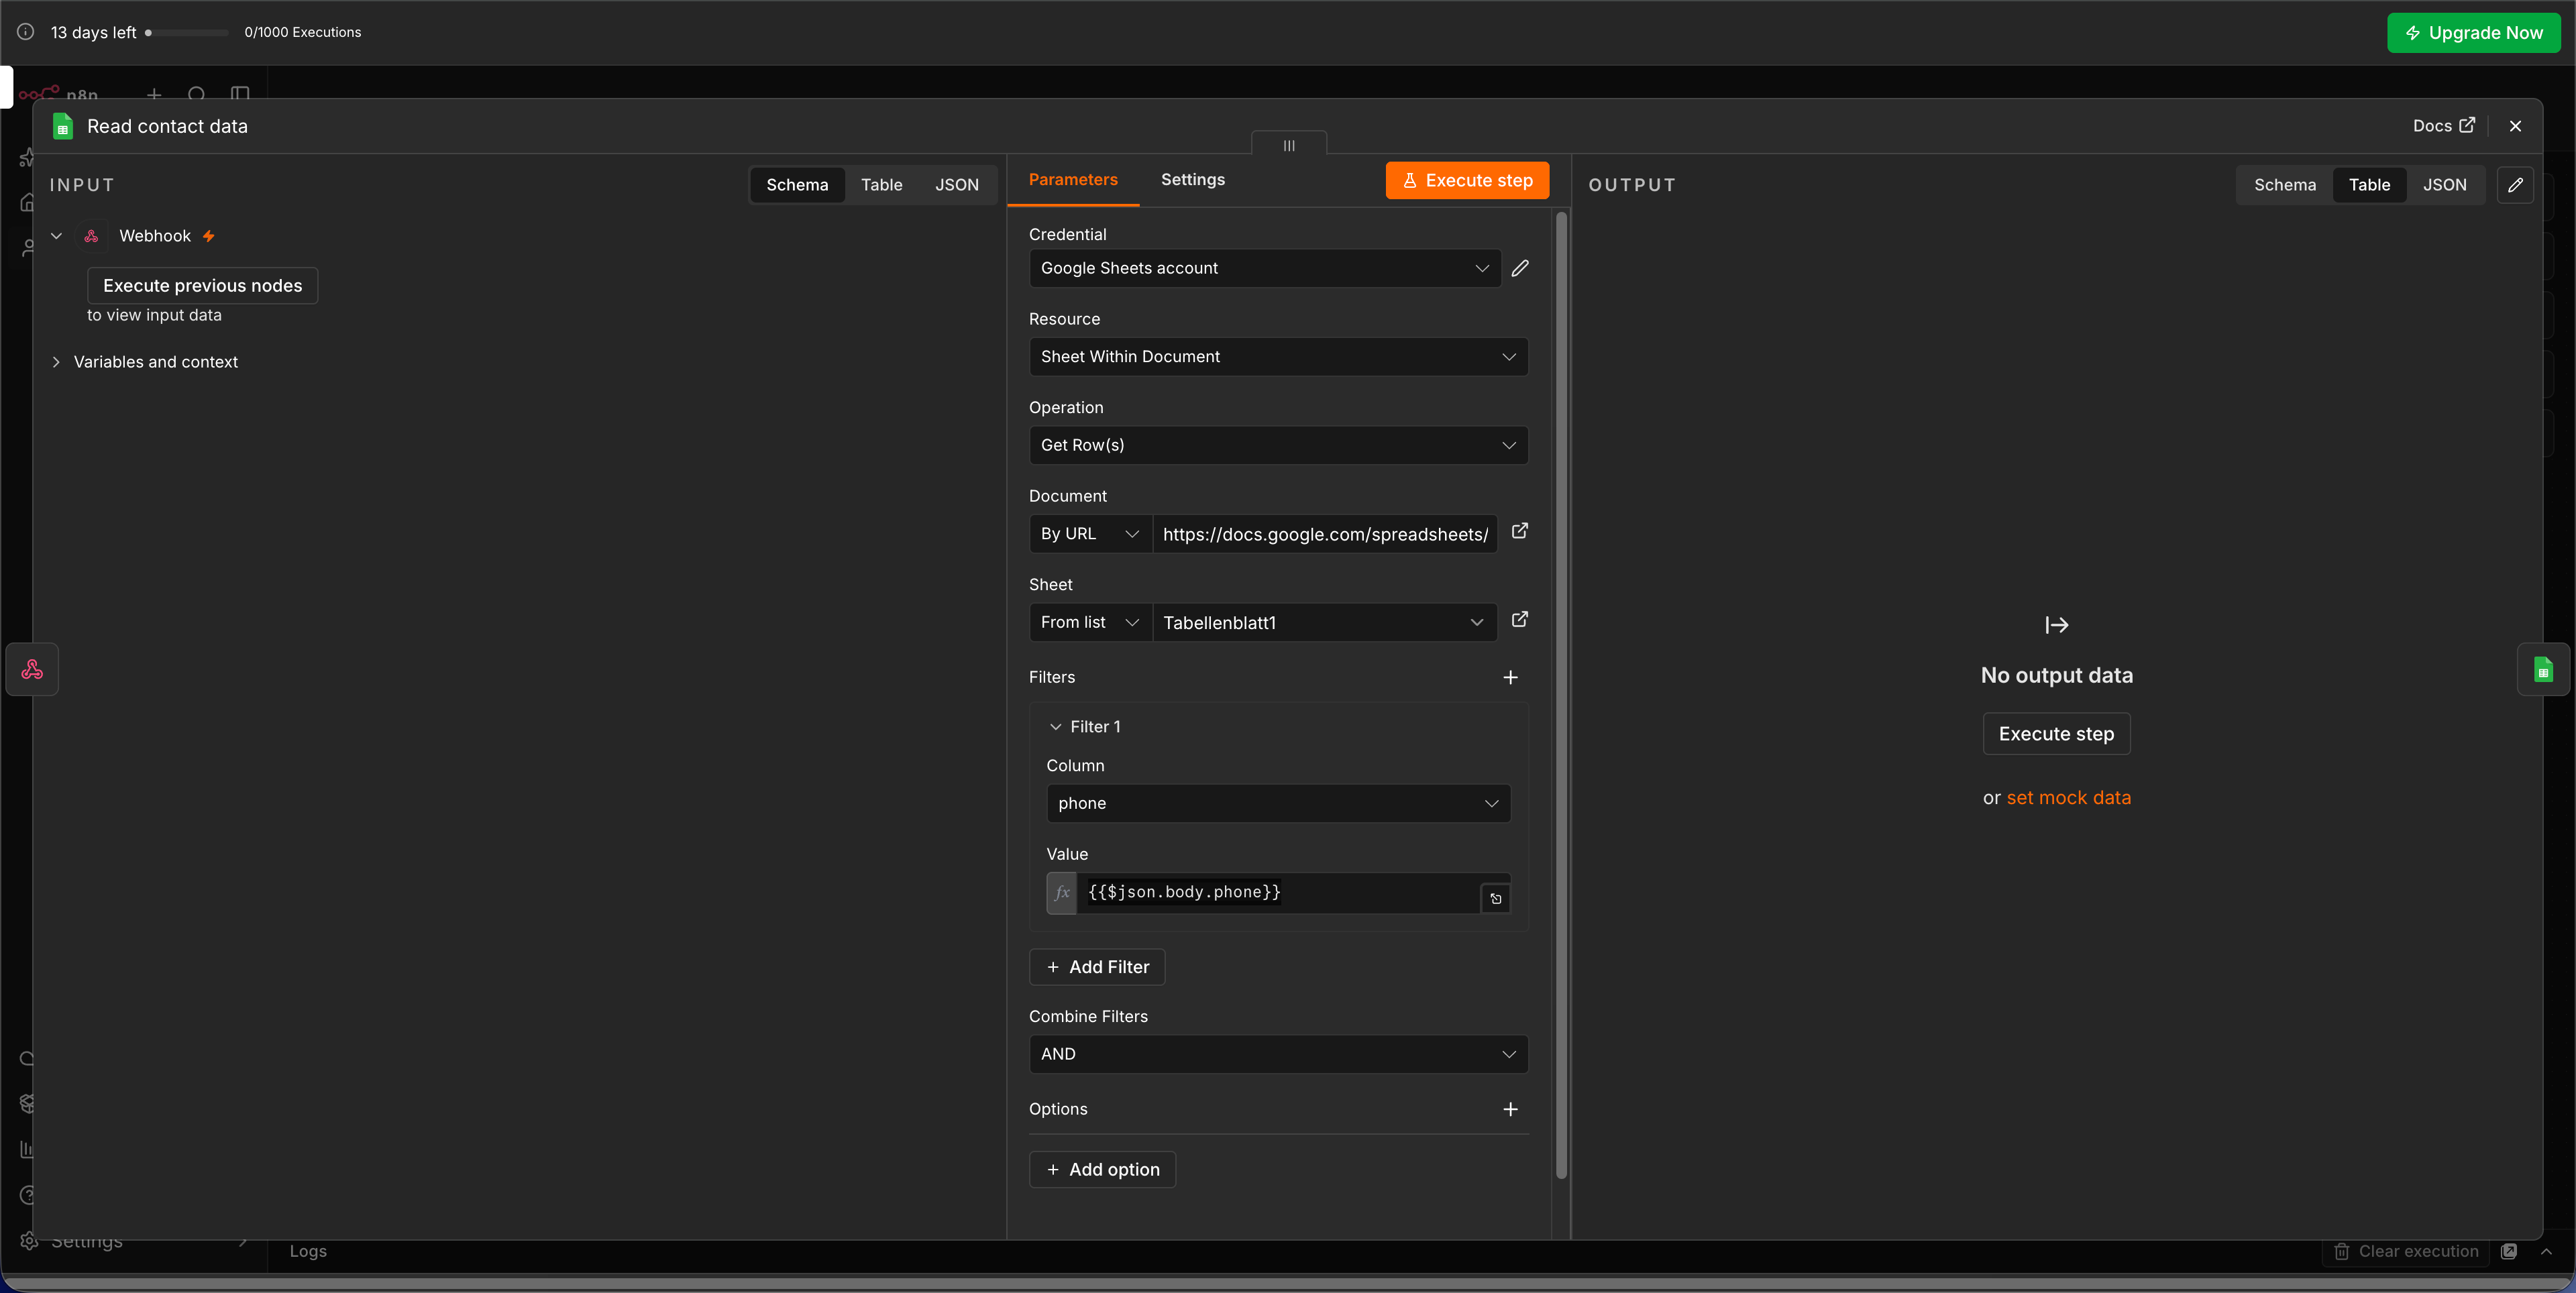Open expression editor for Value field

[1495, 898]
